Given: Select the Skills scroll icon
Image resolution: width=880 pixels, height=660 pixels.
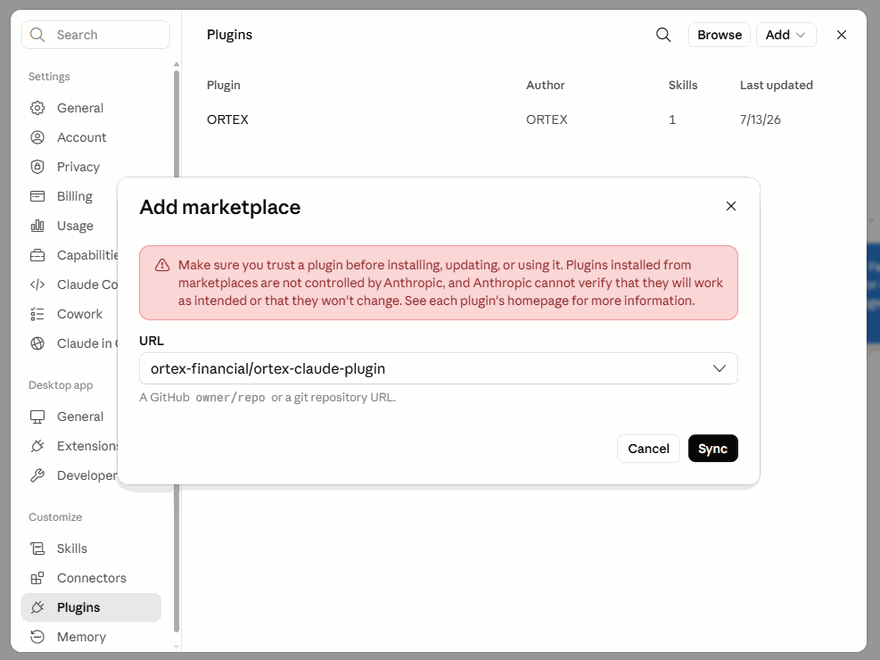Looking at the screenshot, I should (38, 548).
